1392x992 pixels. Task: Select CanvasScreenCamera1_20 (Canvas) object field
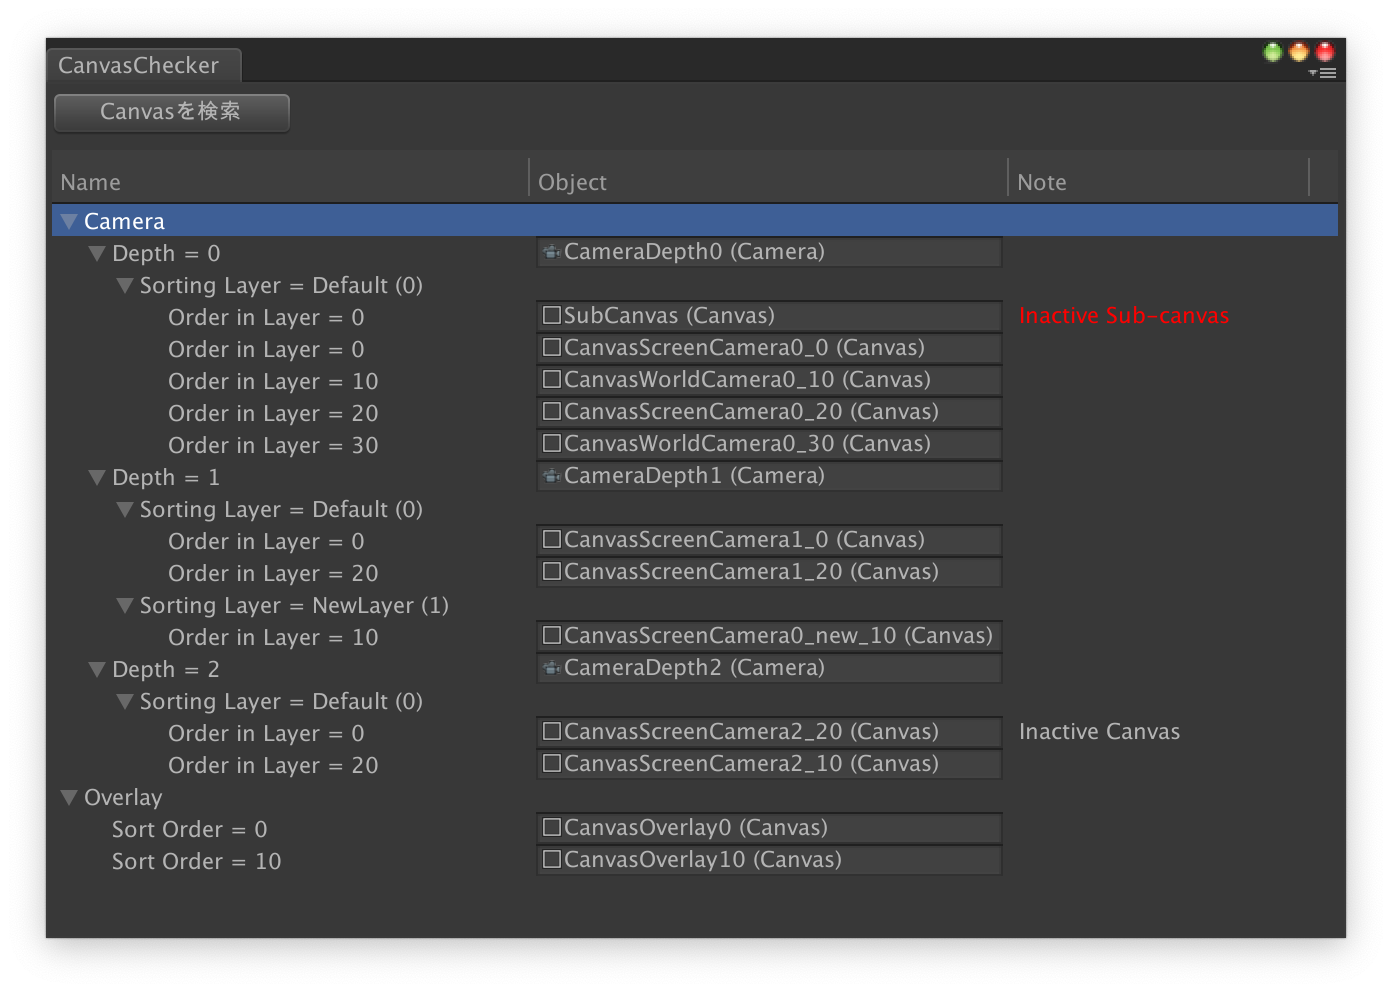click(769, 572)
